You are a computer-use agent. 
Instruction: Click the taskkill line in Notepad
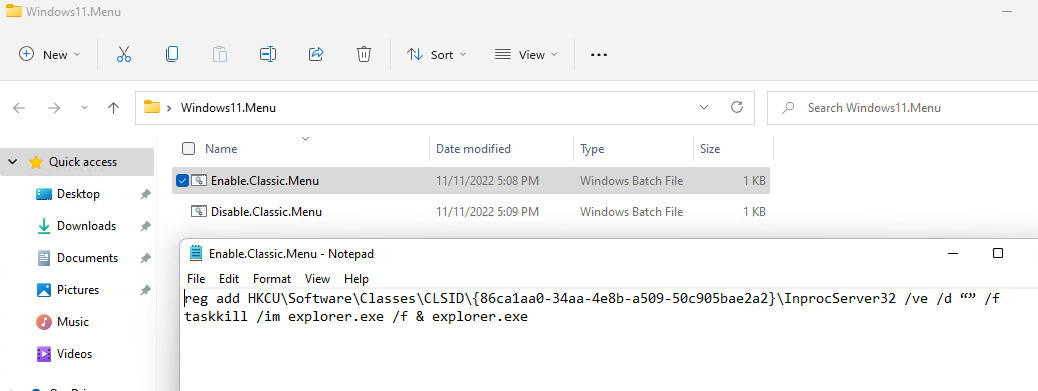355,317
